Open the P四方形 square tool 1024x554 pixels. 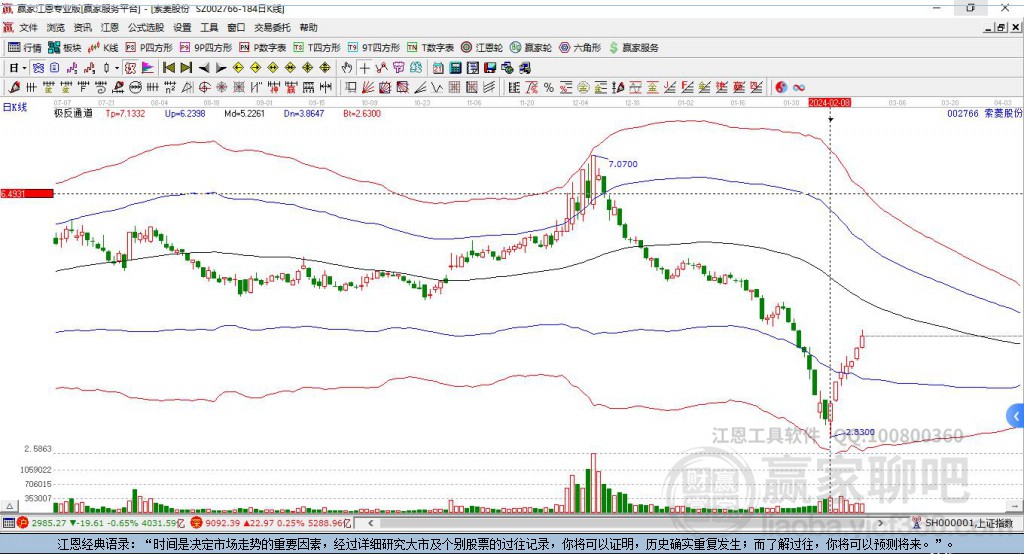(x=149, y=48)
